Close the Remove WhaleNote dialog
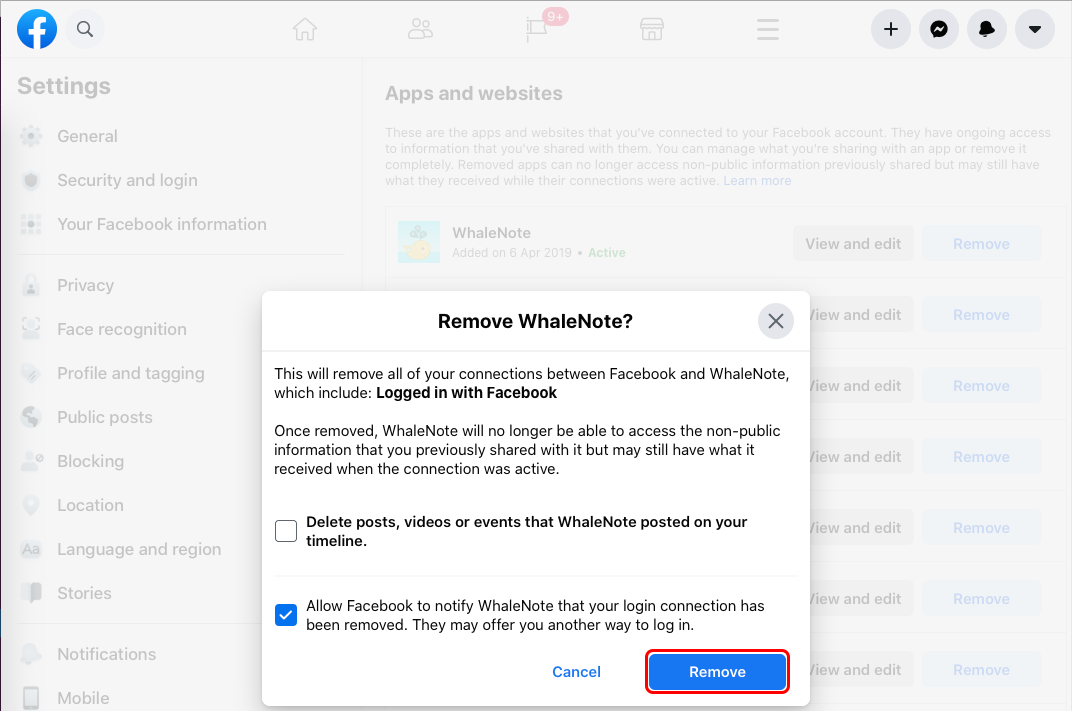Viewport: 1072px width, 711px height. click(x=775, y=321)
